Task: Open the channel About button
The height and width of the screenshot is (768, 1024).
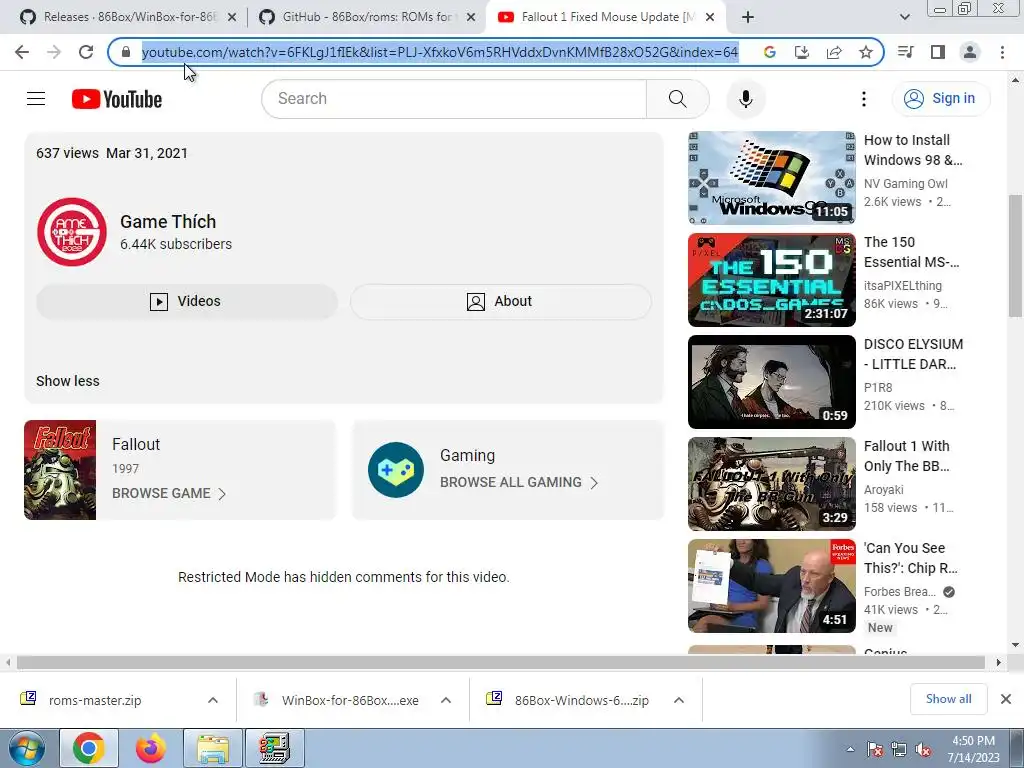Action: (x=500, y=301)
